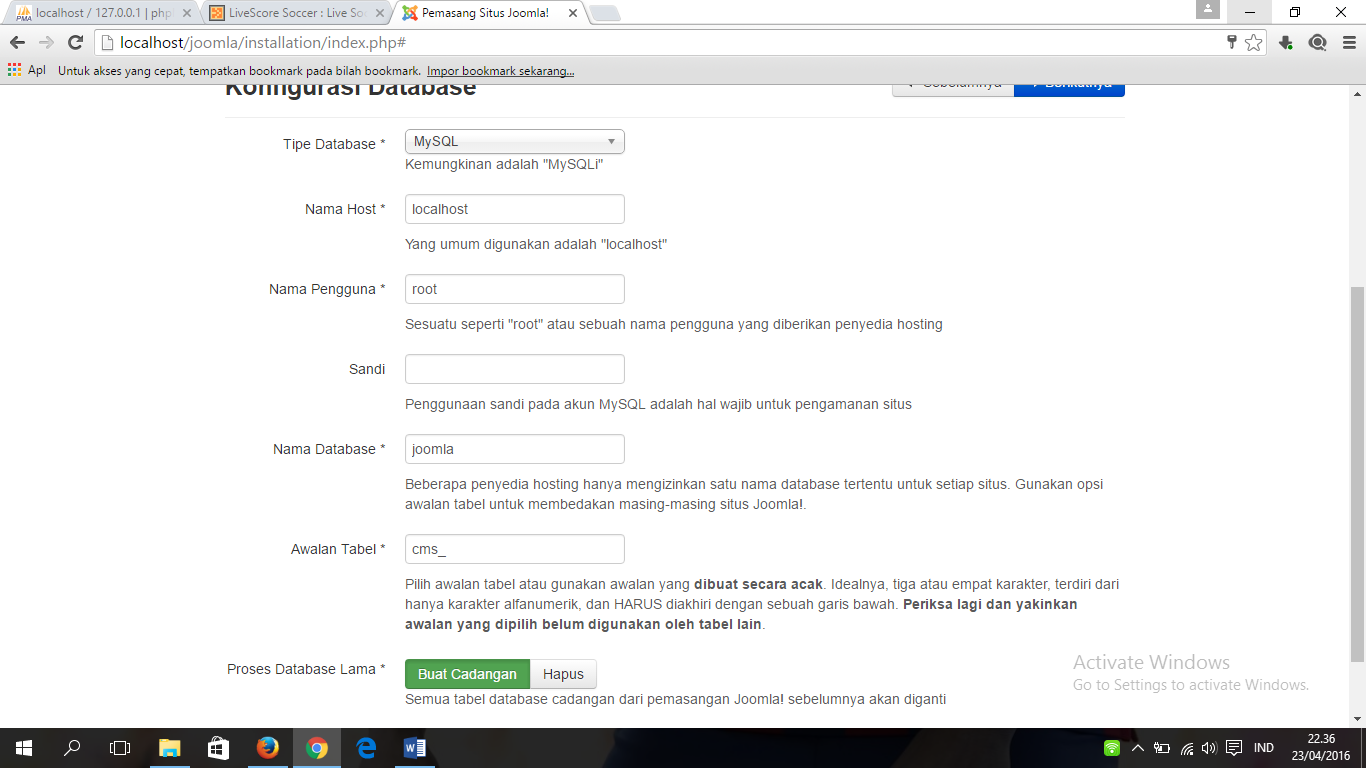Click the hint Kemungkinan adalah "MySQLi"

coord(504,164)
